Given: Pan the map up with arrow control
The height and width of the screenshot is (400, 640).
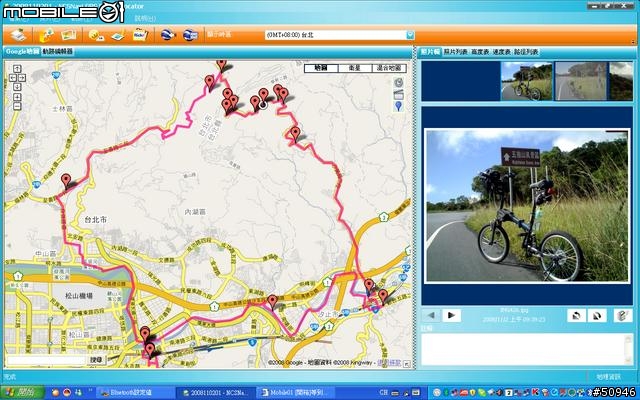Looking at the screenshot, I should point(17,69).
